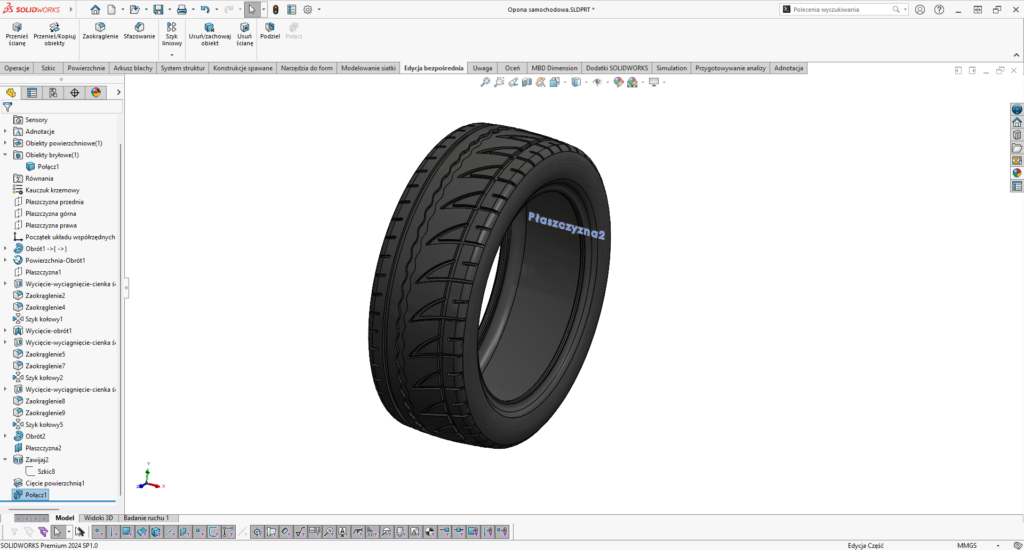Toggle the filter faces button
This screenshot has width=1024, height=550.
point(127,532)
